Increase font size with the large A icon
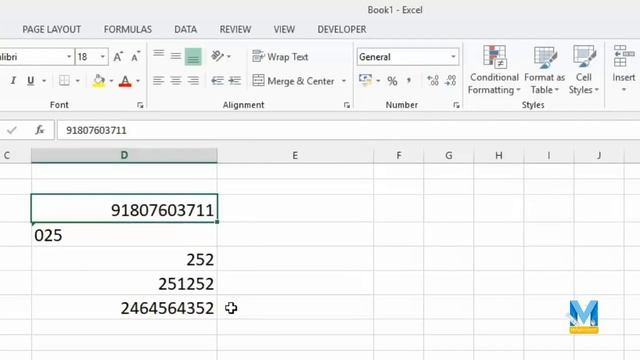Viewport: 640px width, 360px height. click(x=118, y=57)
